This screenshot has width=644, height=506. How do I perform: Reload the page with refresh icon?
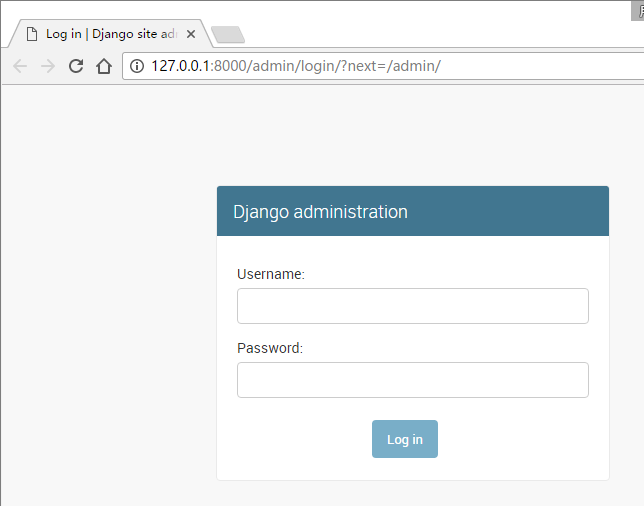pos(76,66)
